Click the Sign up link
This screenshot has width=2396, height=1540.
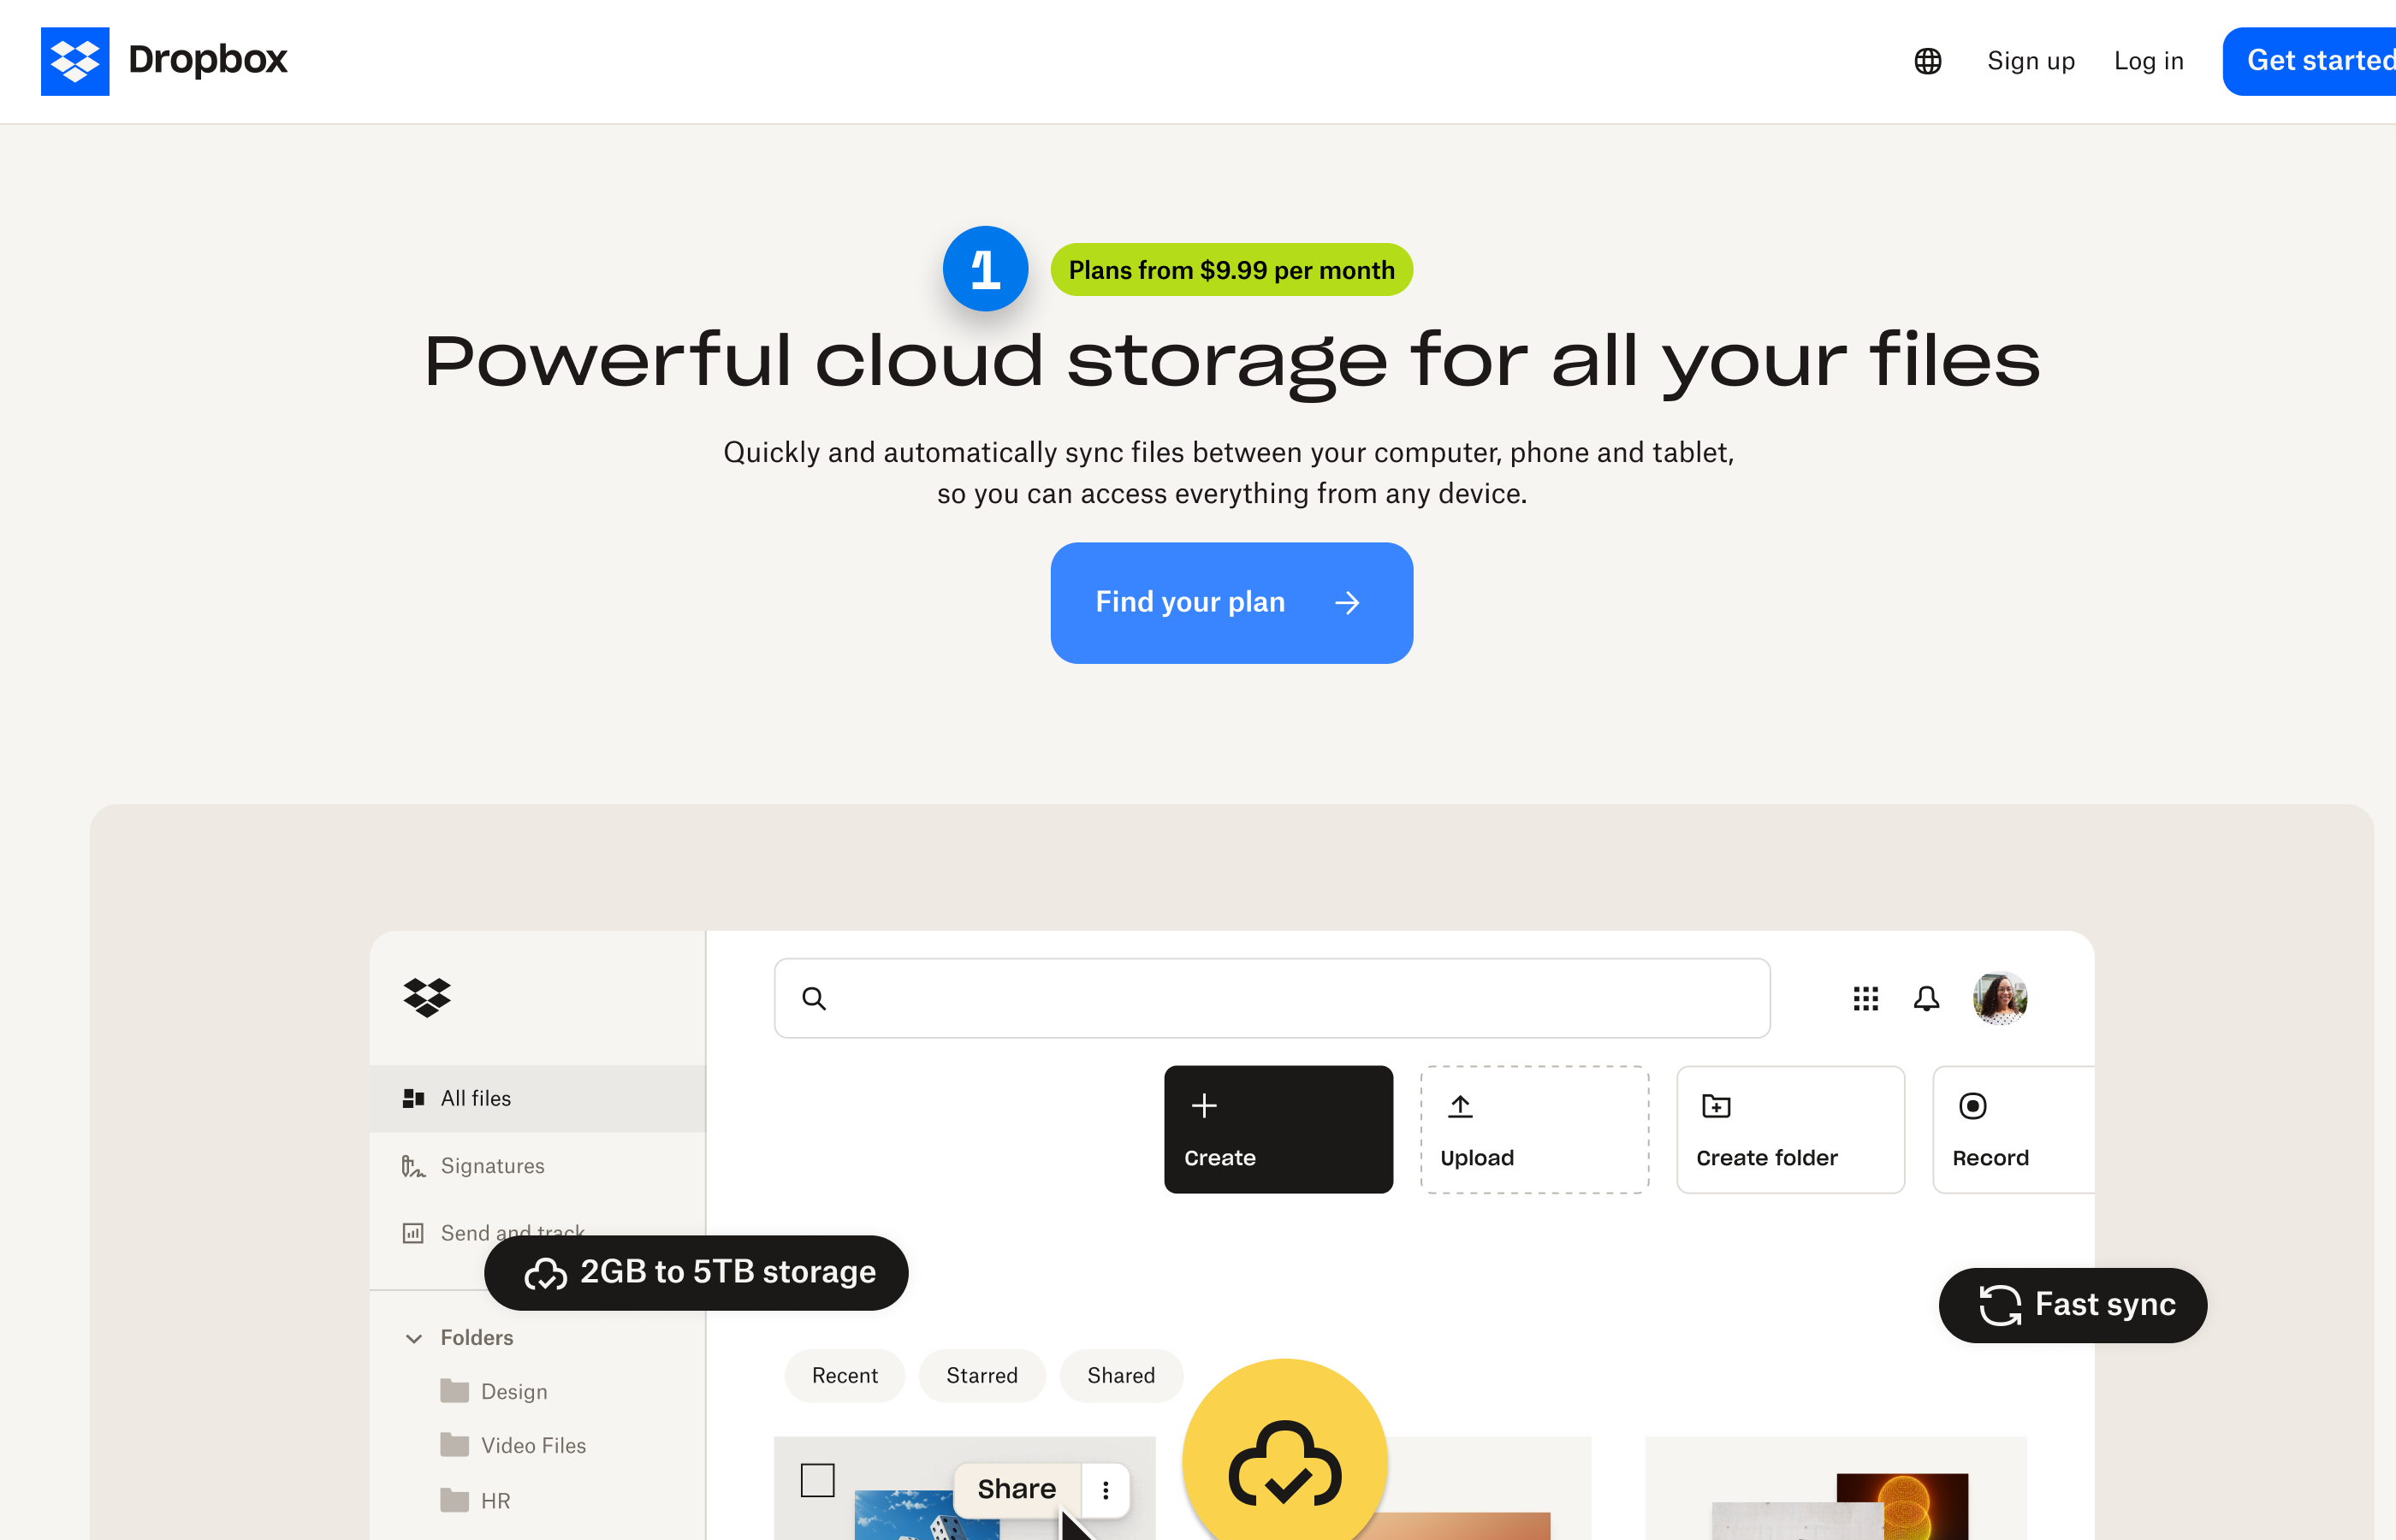2030,61
